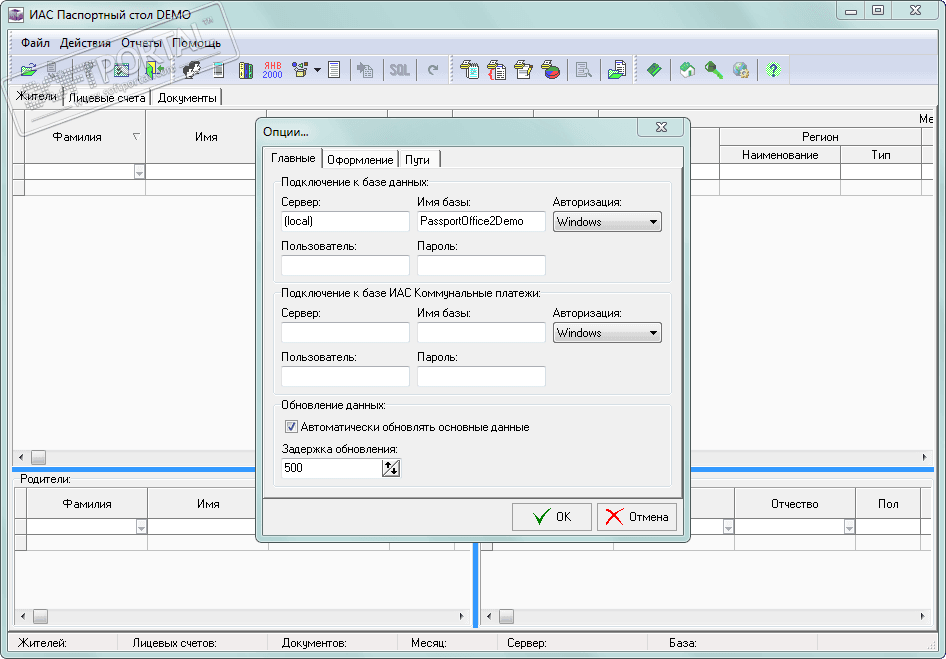Click the Имя базы field PassportOffice2Demo
The height and width of the screenshot is (659, 946).
tap(481, 221)
